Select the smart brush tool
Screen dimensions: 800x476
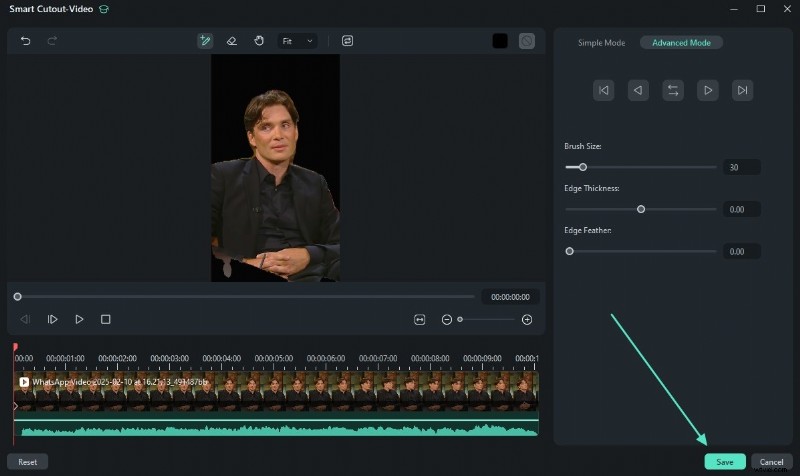[x=205, y=41]
